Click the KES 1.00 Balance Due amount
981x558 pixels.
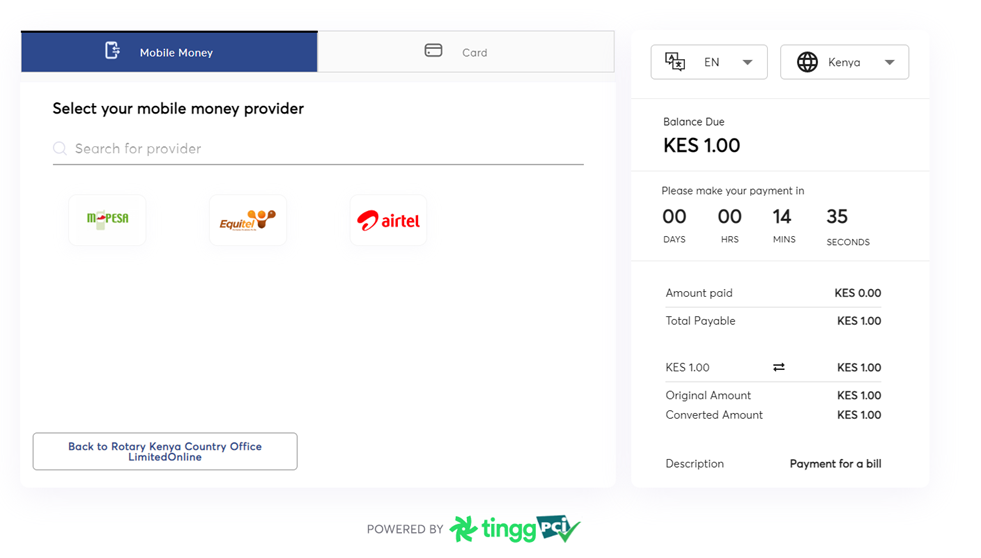[x=702, y=146]
